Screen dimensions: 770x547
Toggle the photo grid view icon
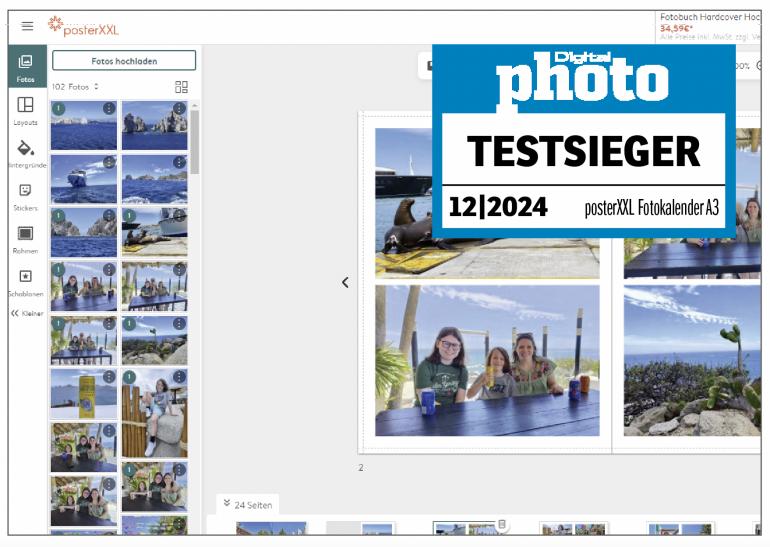(x=181, y=87)
